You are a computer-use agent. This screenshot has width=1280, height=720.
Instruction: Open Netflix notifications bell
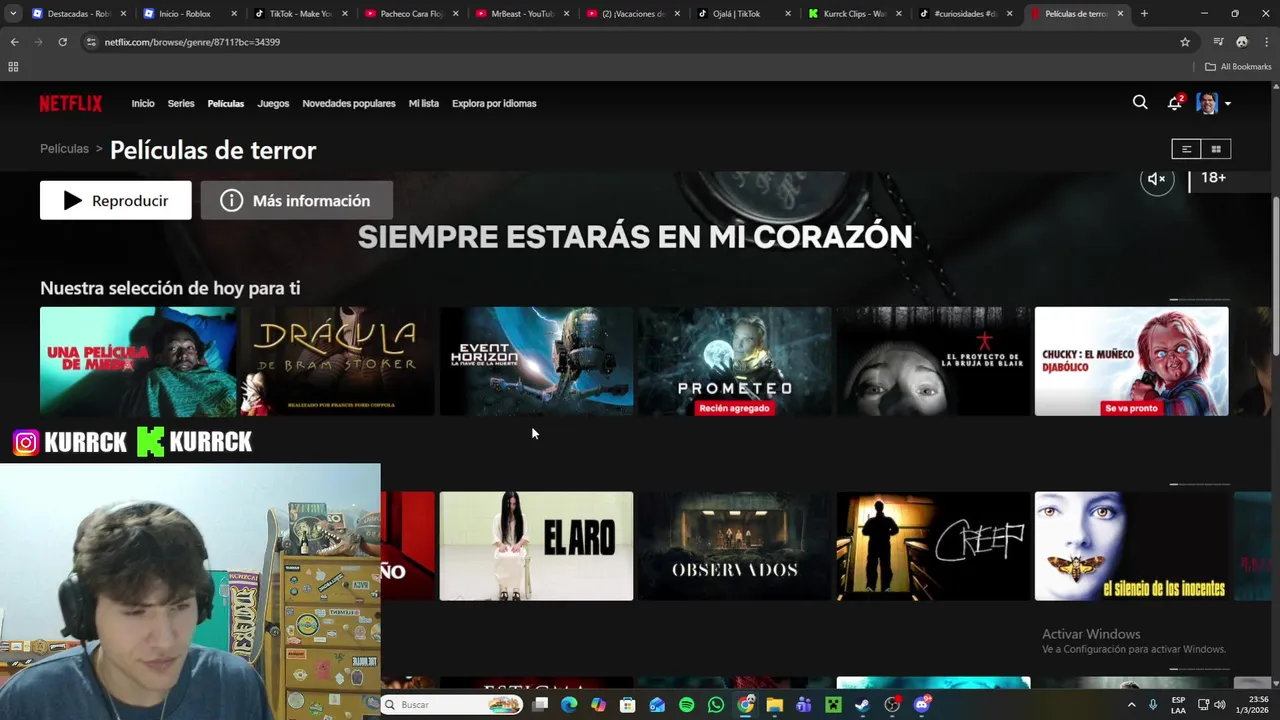click(1175, 103)
